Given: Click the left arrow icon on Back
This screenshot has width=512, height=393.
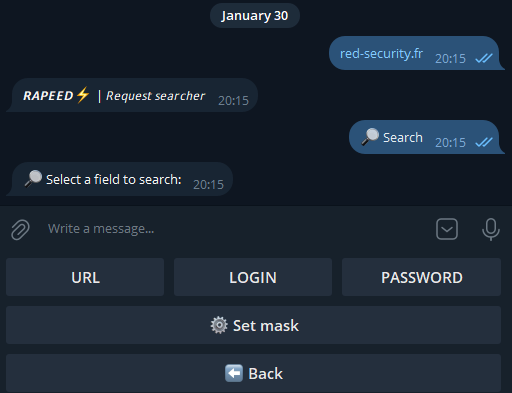Looking at the screenshot, I should point(234,373).
